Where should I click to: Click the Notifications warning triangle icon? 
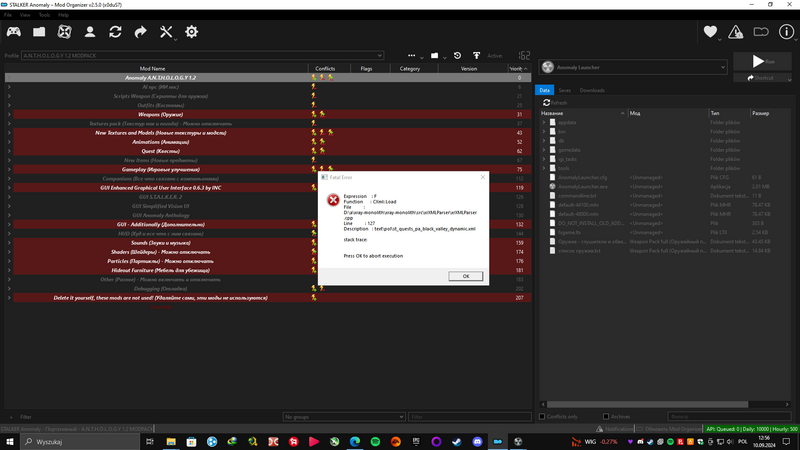click(737, 33)
